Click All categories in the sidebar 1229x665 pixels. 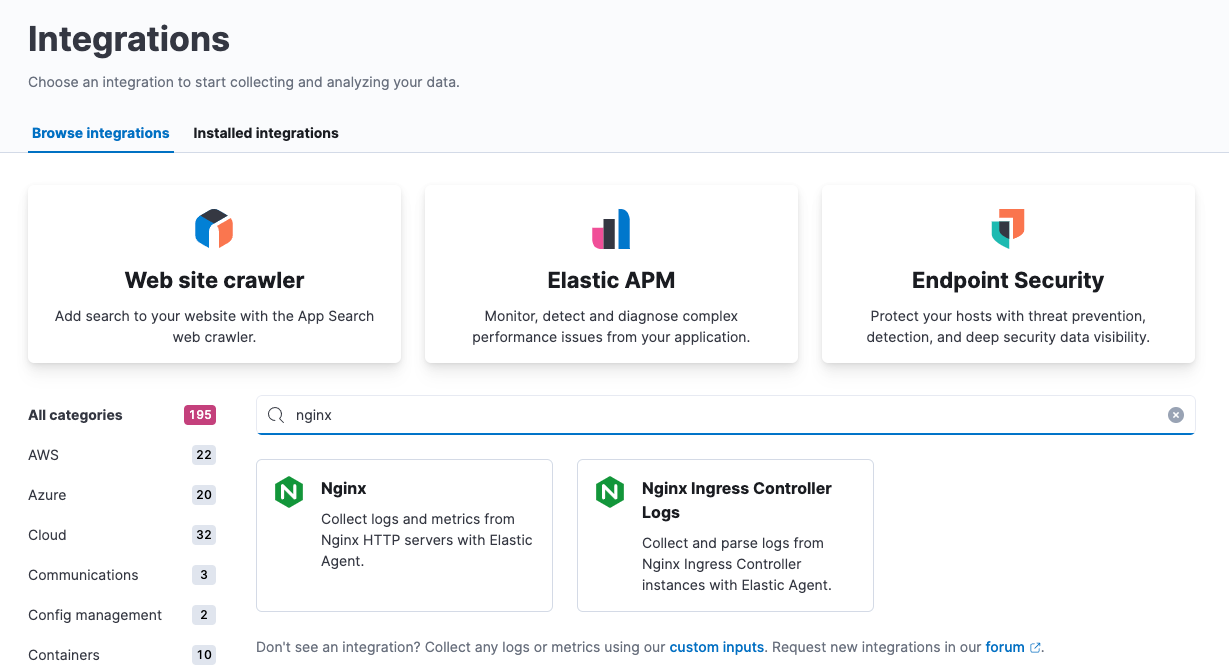[75, 415]
